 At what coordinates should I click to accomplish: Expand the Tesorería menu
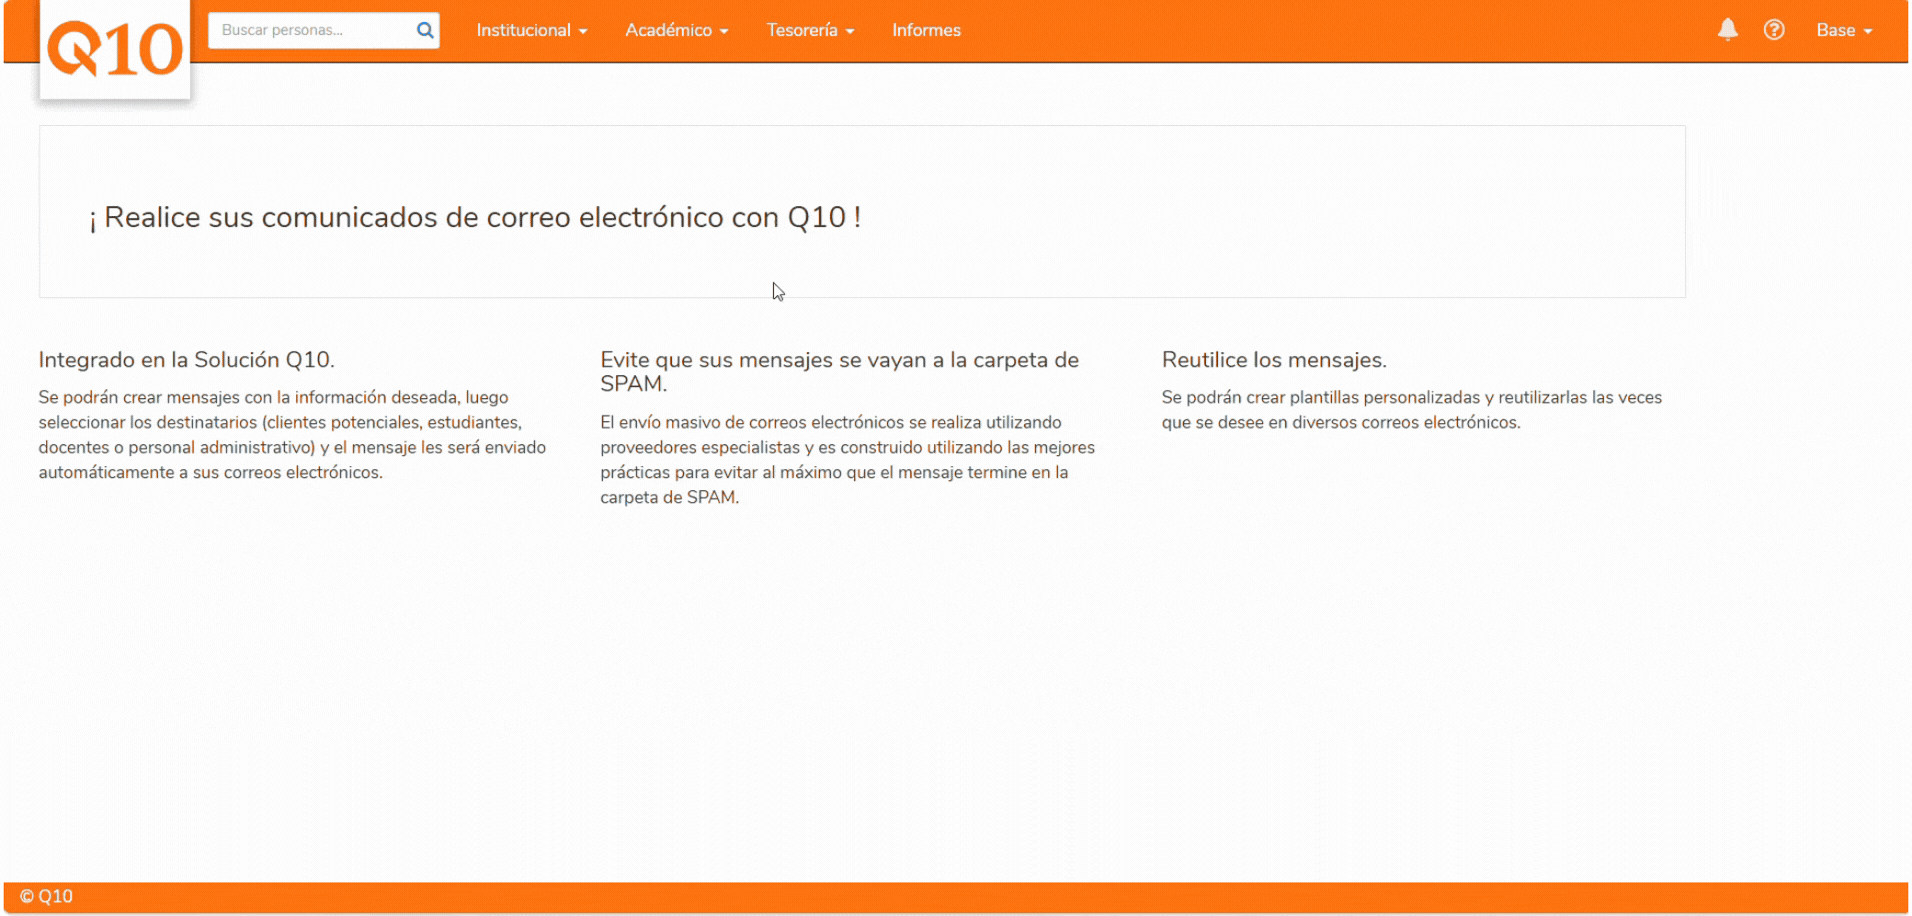coord(810,30)
